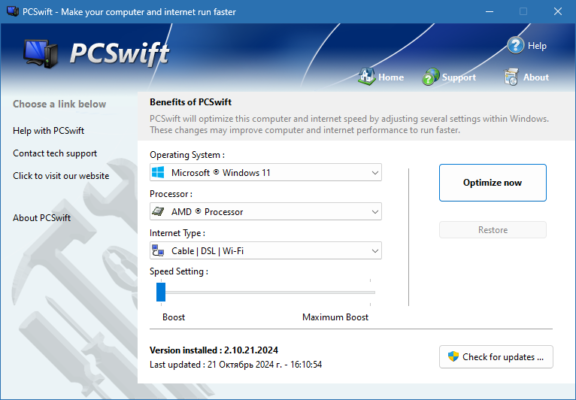Click the About document icon

point(511,77)
